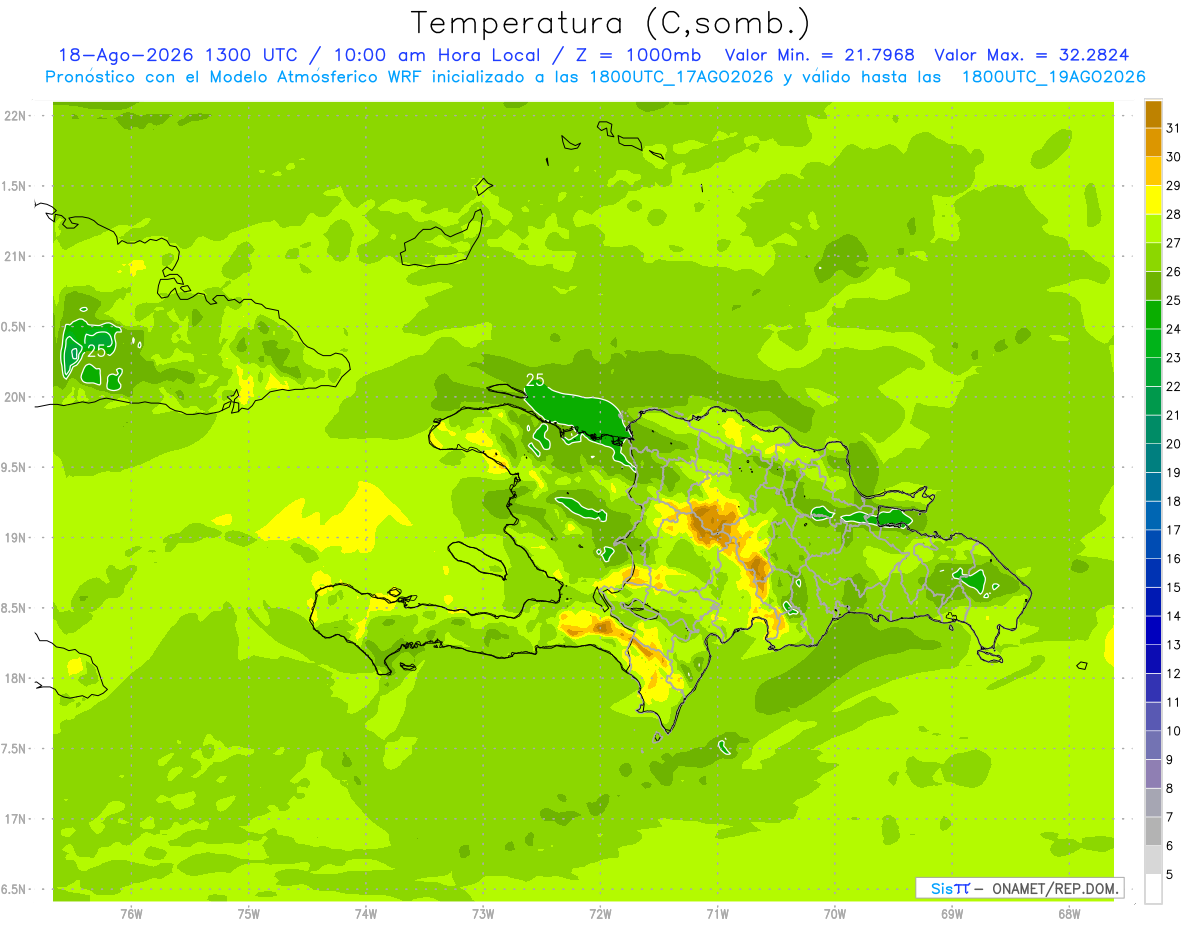1200x927 pixels.
Task: Click color bar segment between 25 and 26
Action: [x=1154, y=286]
